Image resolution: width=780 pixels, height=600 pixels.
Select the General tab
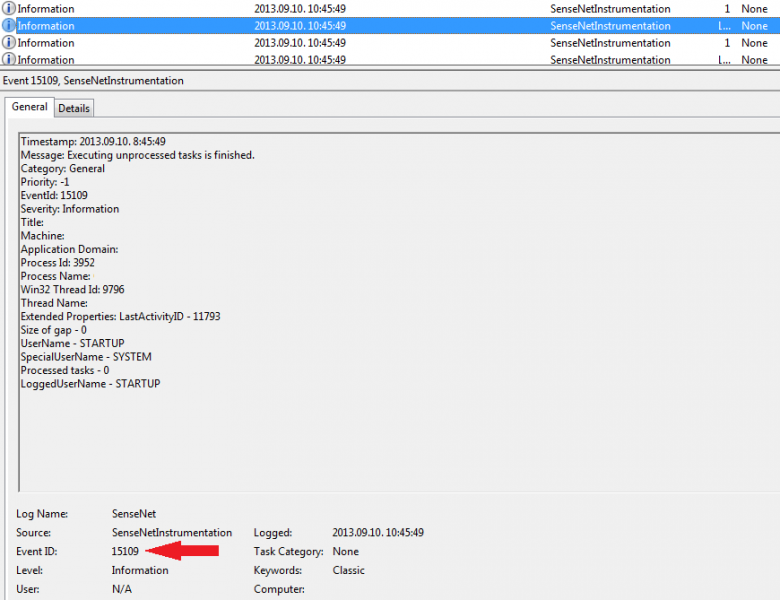[29, 107]
